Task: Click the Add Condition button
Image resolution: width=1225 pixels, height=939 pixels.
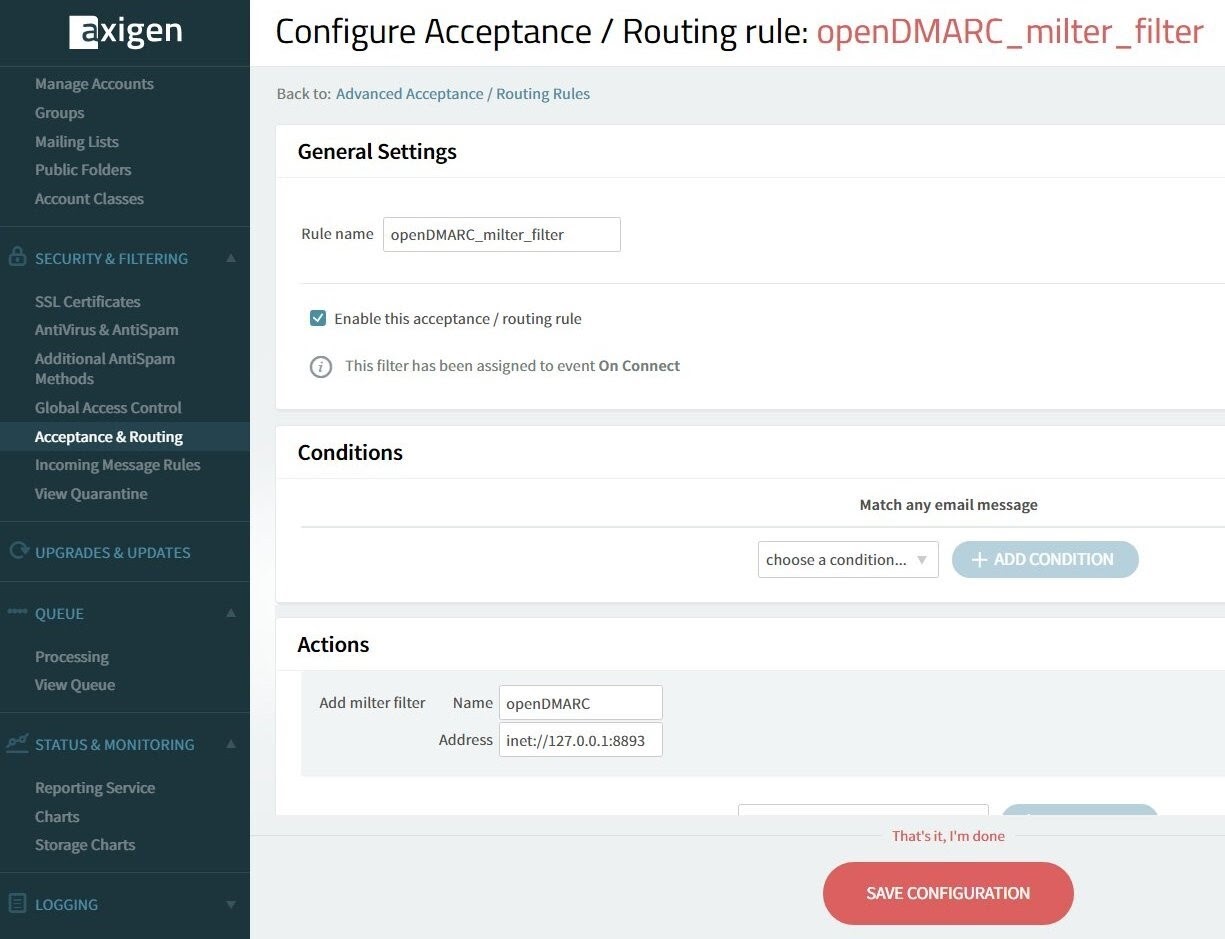Action: (1044, 560)
